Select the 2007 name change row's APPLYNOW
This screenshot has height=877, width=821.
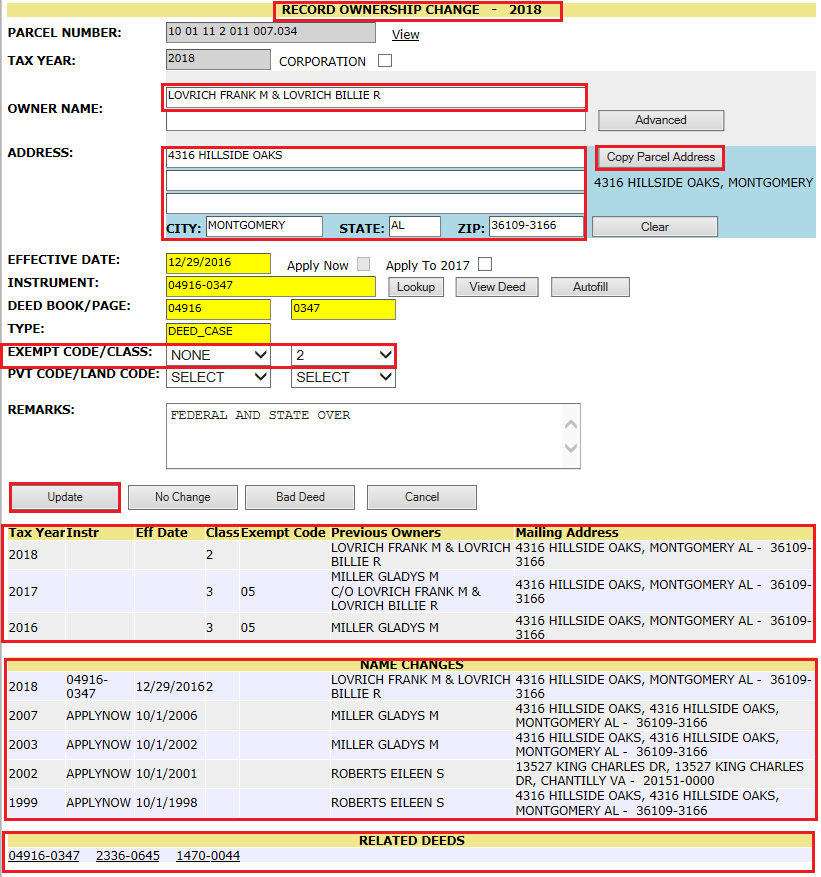click(98, 716)
